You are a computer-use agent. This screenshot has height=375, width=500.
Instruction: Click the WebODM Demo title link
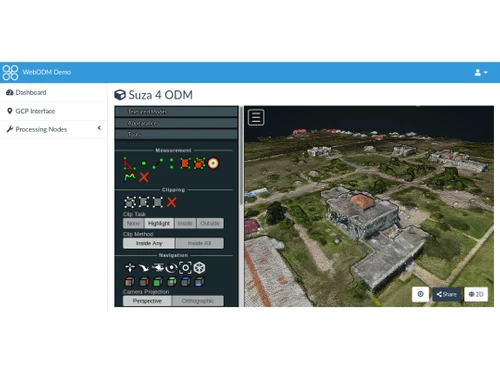[x=47, y=72]
